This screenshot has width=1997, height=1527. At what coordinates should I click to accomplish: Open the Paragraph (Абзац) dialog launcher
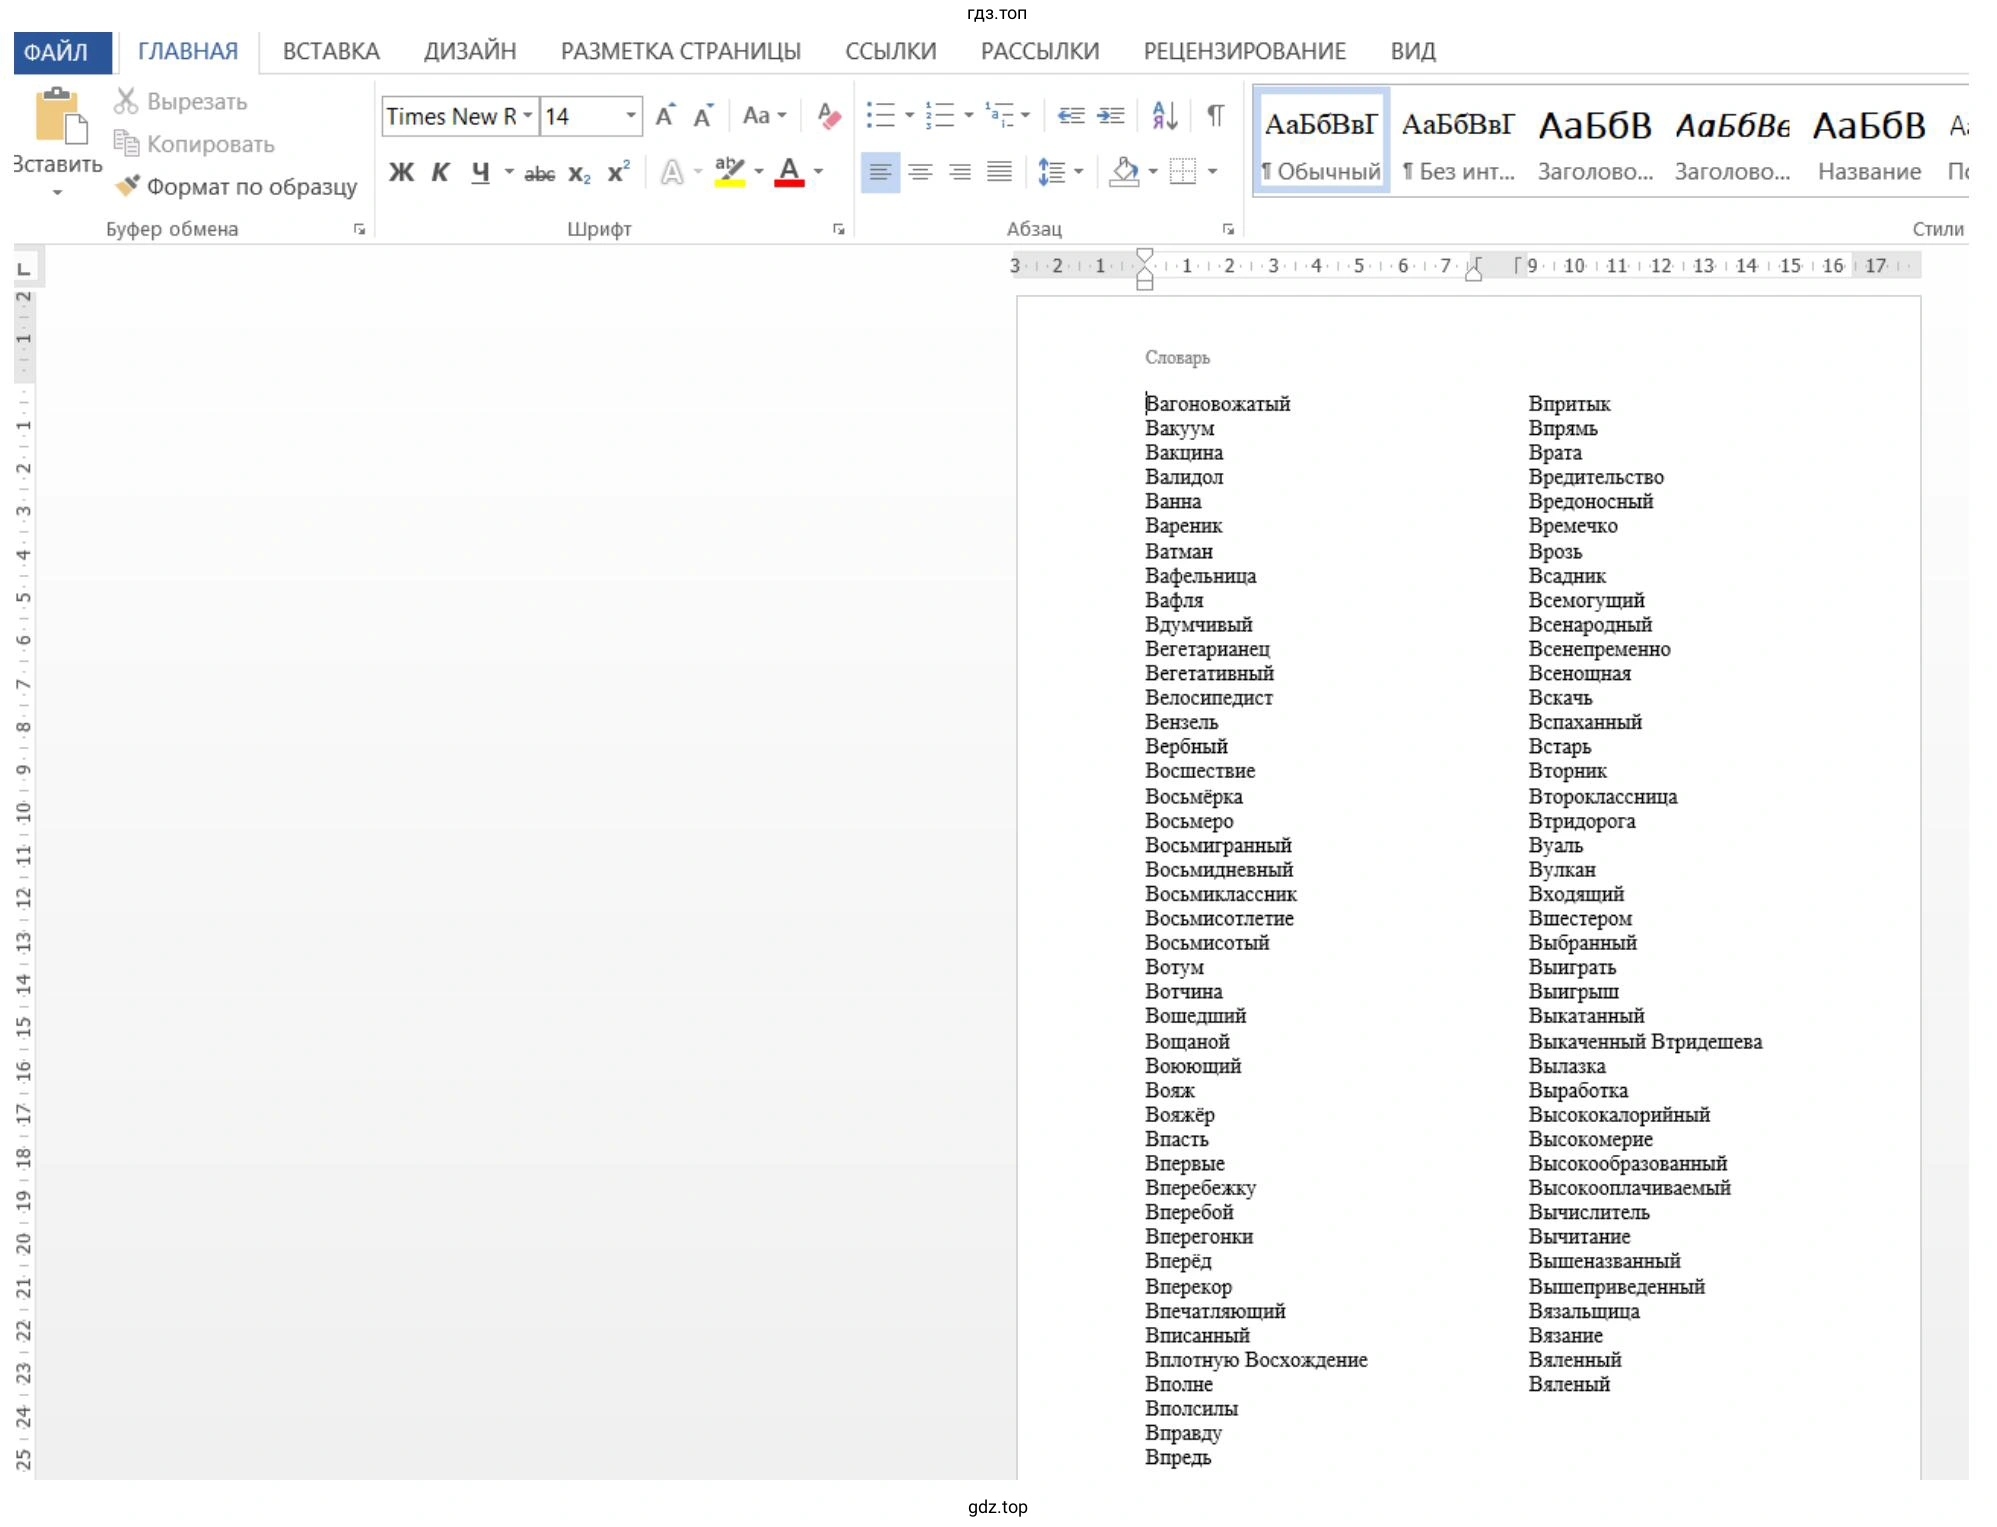click(x=1228, y=229)
